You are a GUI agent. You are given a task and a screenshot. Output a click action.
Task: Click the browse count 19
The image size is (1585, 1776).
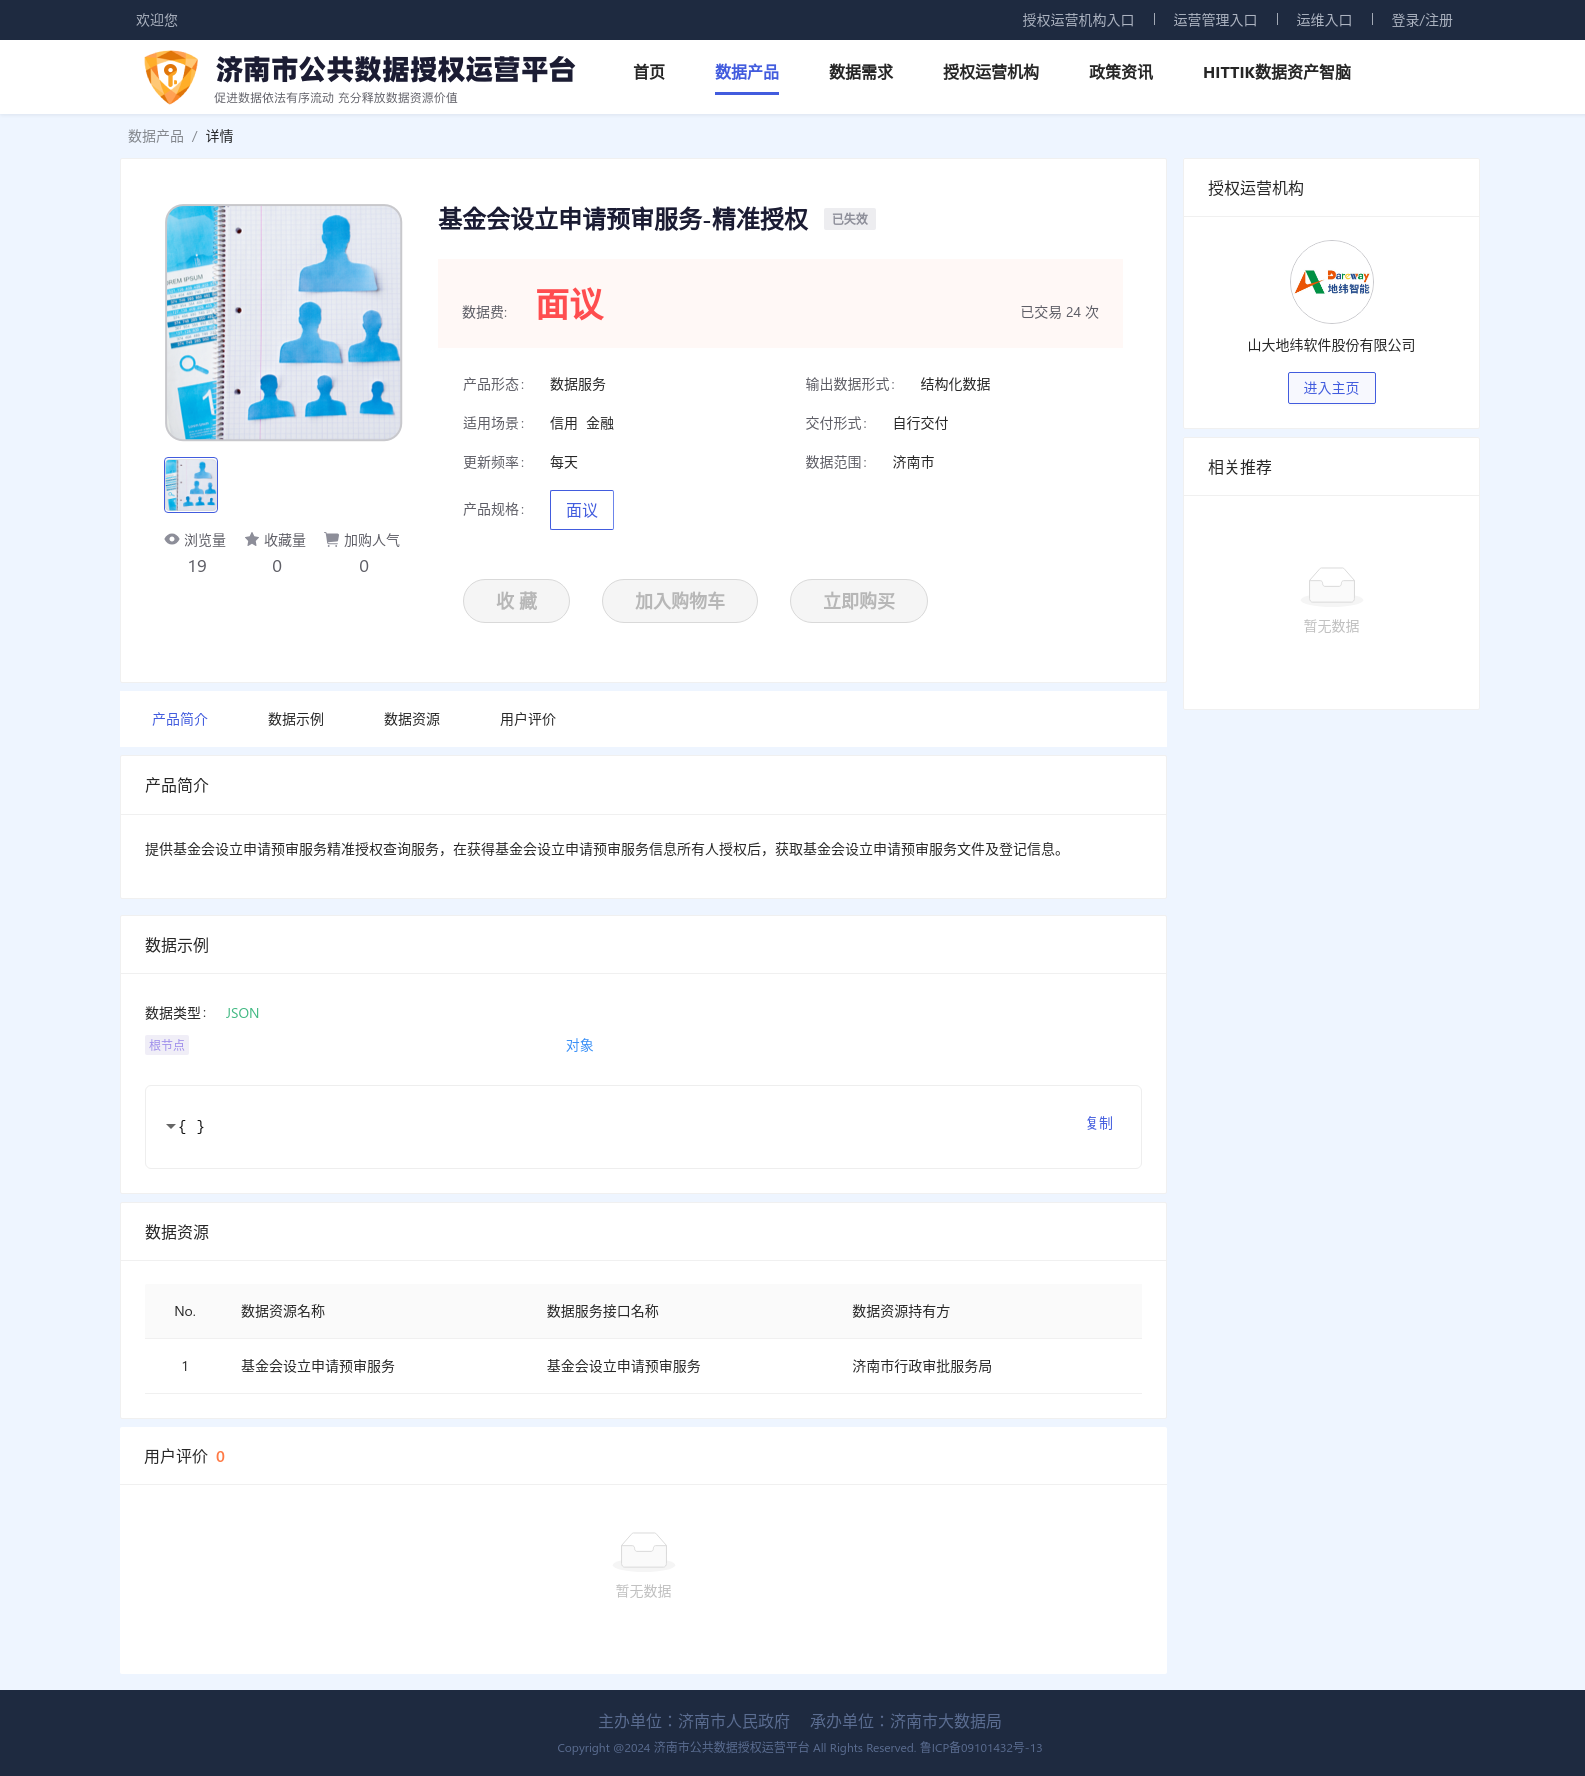[197, 566]
